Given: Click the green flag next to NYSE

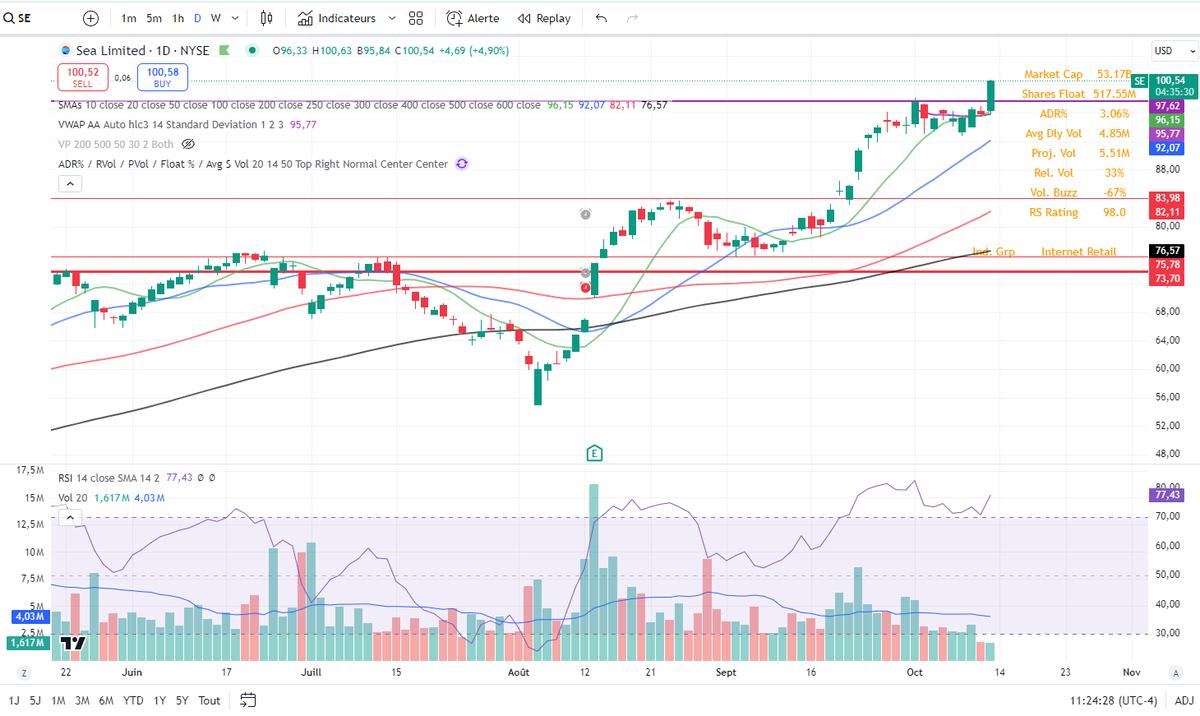Looking at the screenshot, I should (x=225, y=50).
